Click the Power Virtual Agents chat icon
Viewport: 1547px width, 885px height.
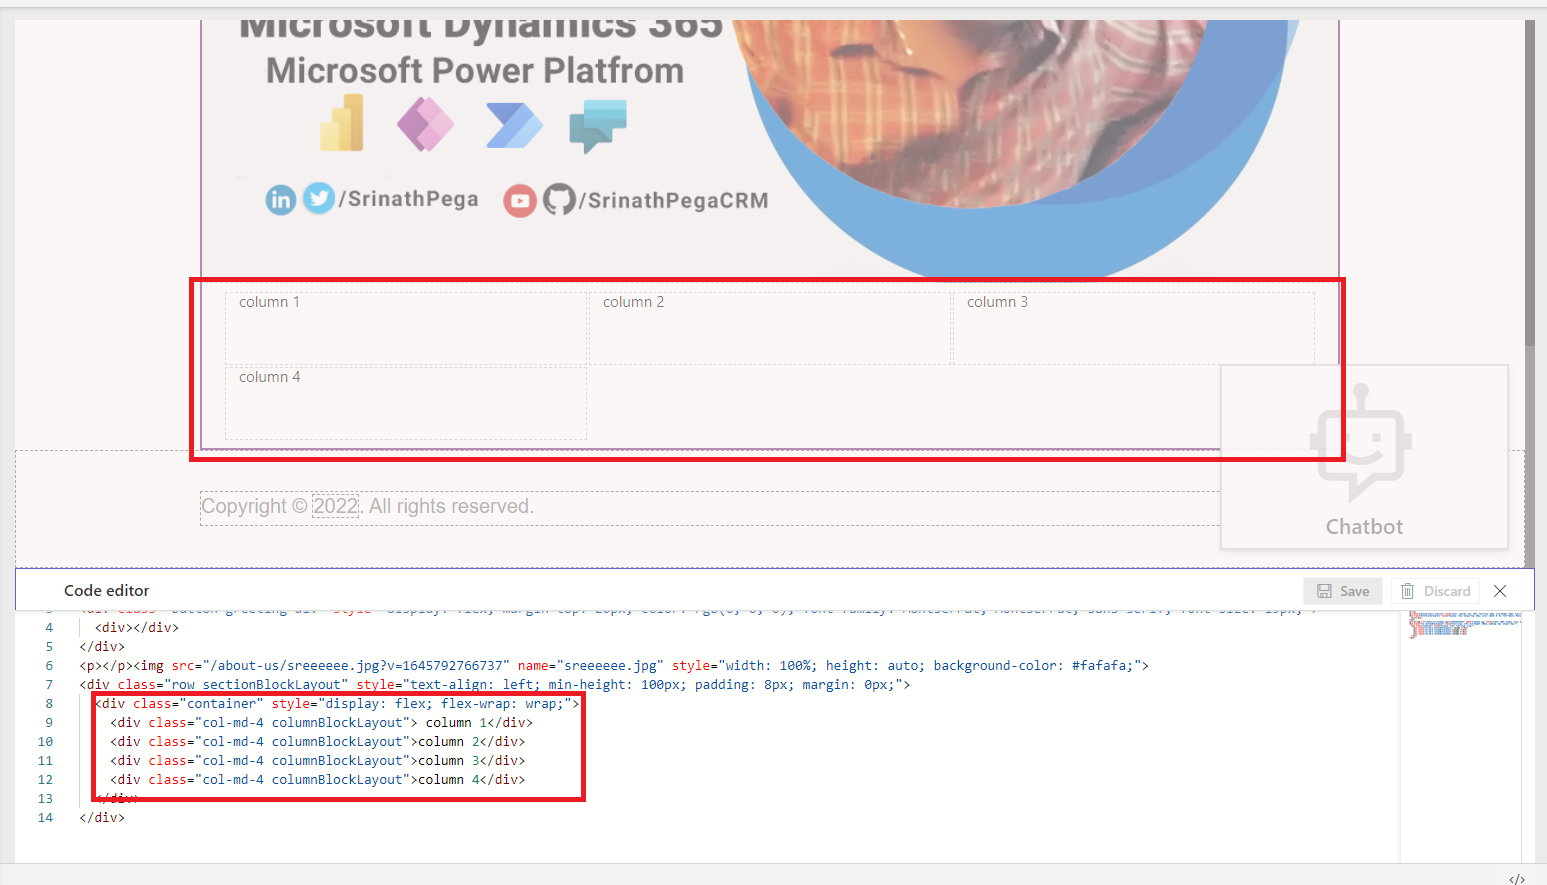point(597,126)
